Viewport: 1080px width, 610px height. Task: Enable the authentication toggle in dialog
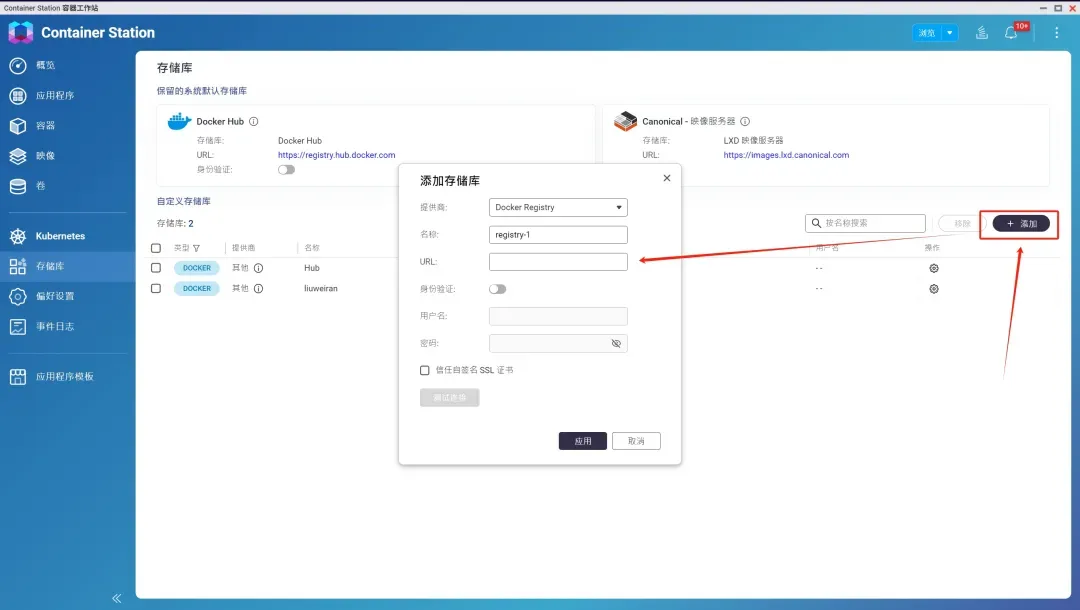[497, 289]
